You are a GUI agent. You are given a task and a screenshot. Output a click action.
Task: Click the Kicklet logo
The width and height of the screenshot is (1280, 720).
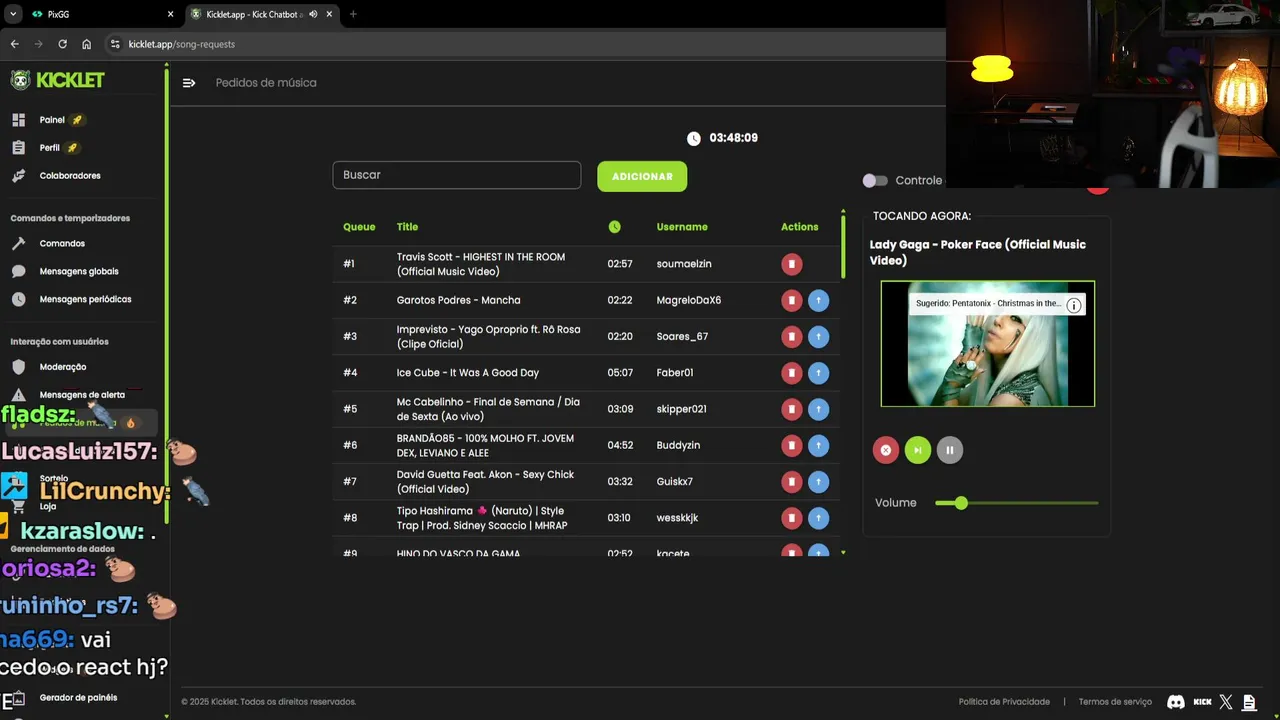pos(58,80)
